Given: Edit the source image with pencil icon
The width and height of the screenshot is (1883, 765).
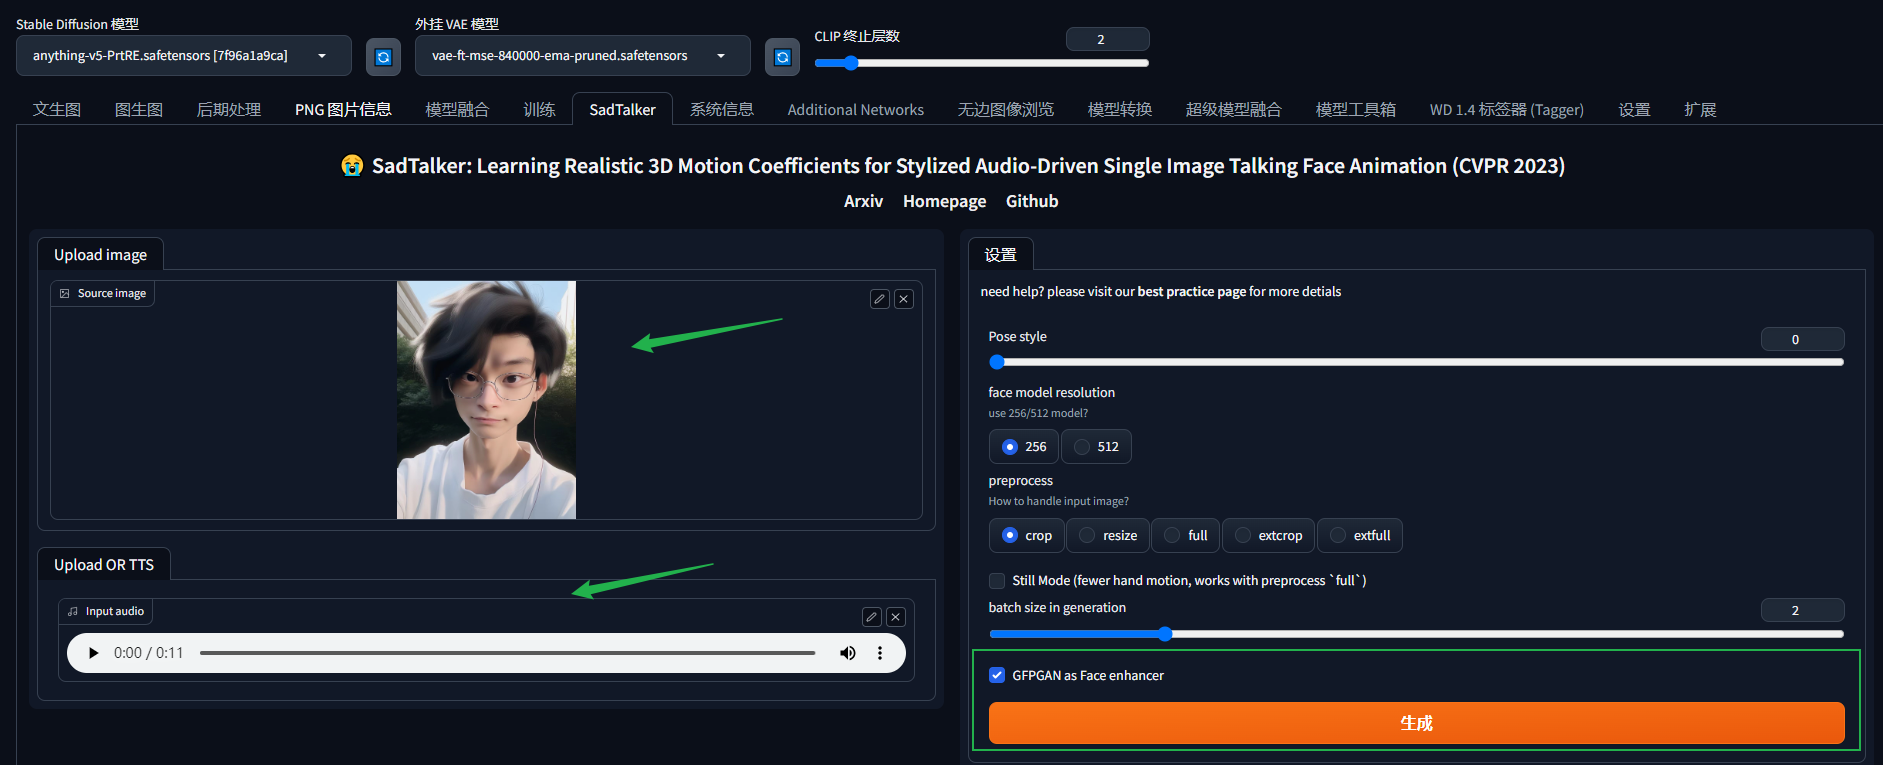Looking at the screenshot, I should pos(880,299).
